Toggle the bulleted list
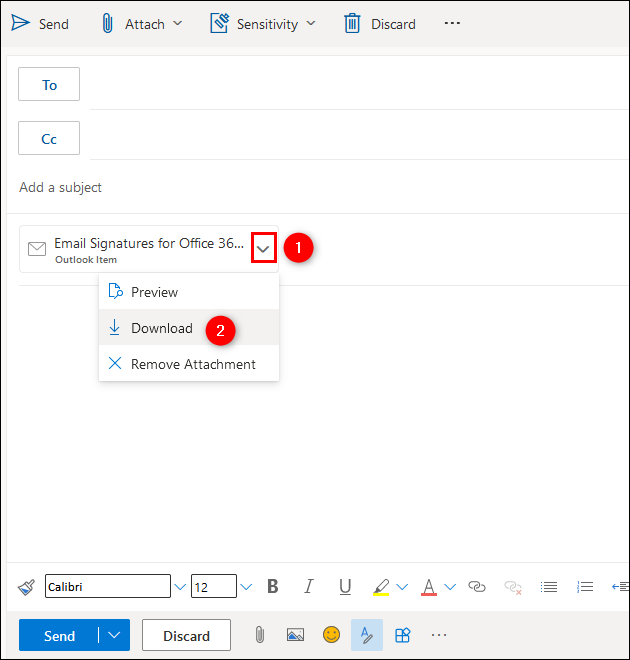 [549, 586]
